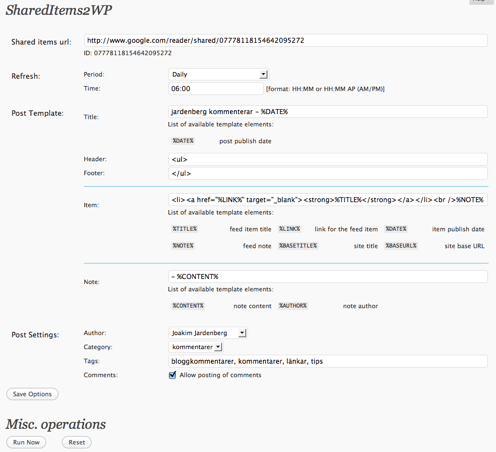Click the post template Title field
The height and width of the screenshot is (452, 496).
pos(328,112)
